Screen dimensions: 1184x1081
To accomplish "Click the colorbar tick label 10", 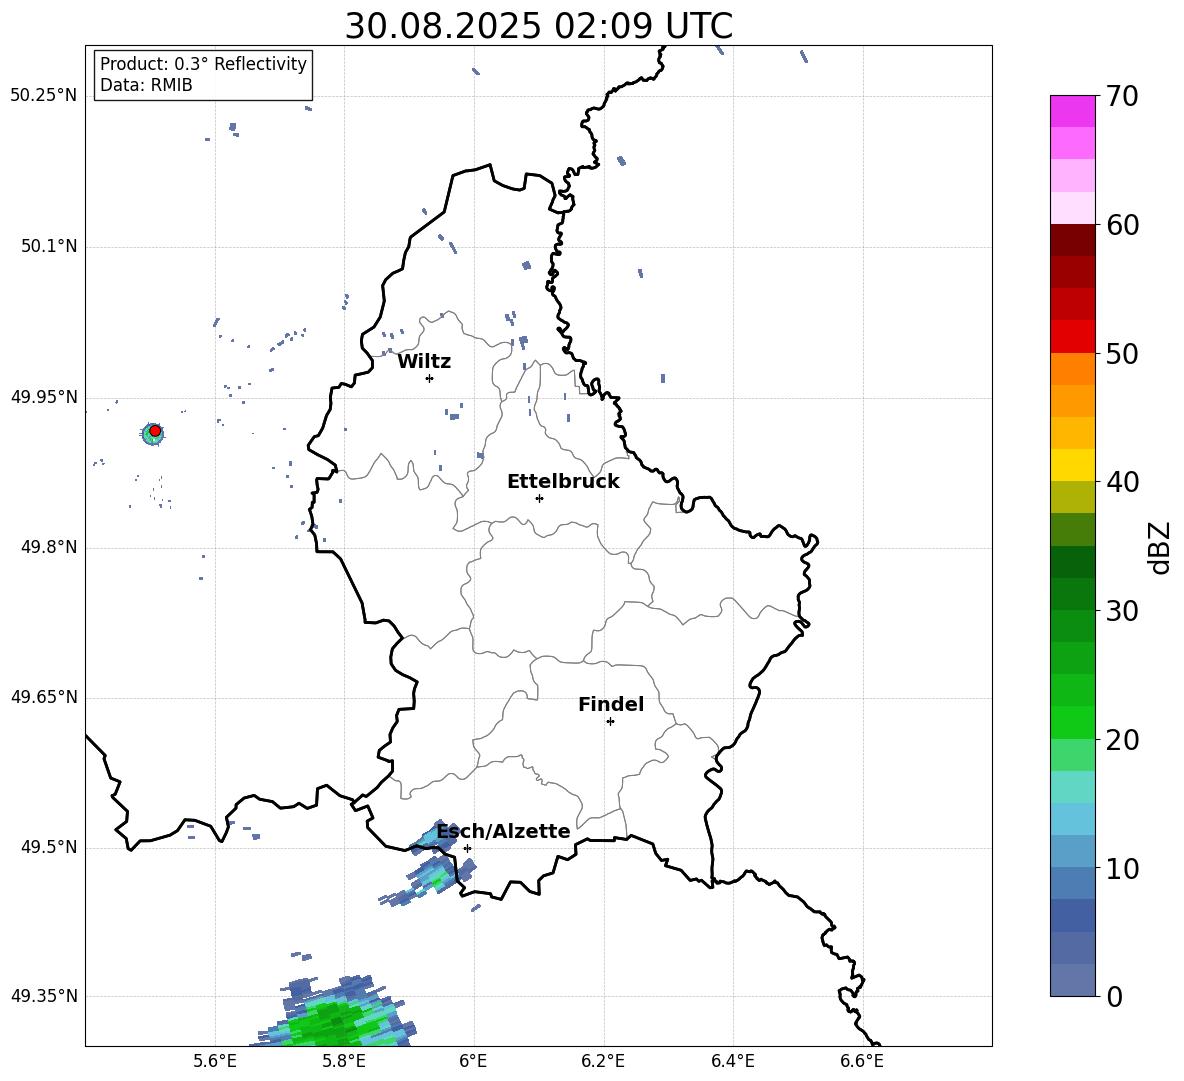I will pos(1122,869).
